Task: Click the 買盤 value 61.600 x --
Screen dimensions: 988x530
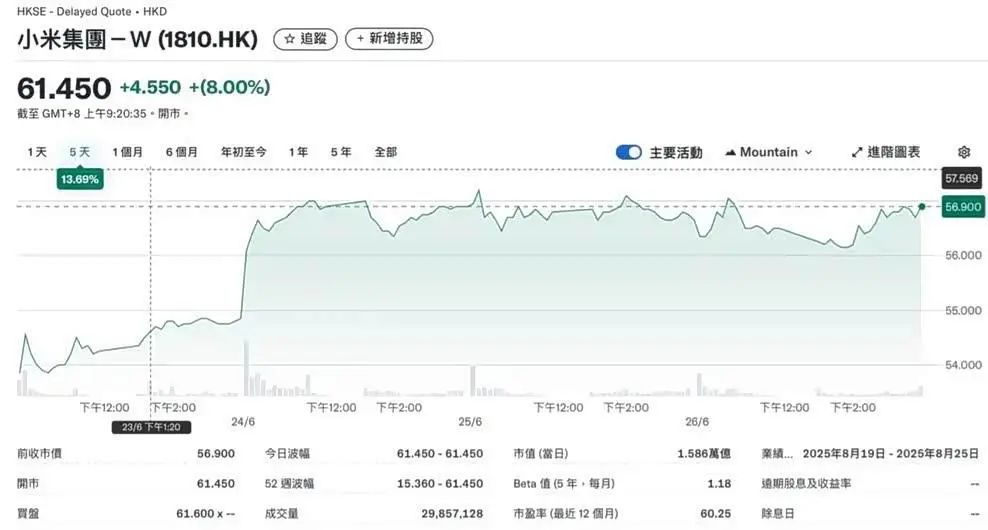Action: click(205, 514)
